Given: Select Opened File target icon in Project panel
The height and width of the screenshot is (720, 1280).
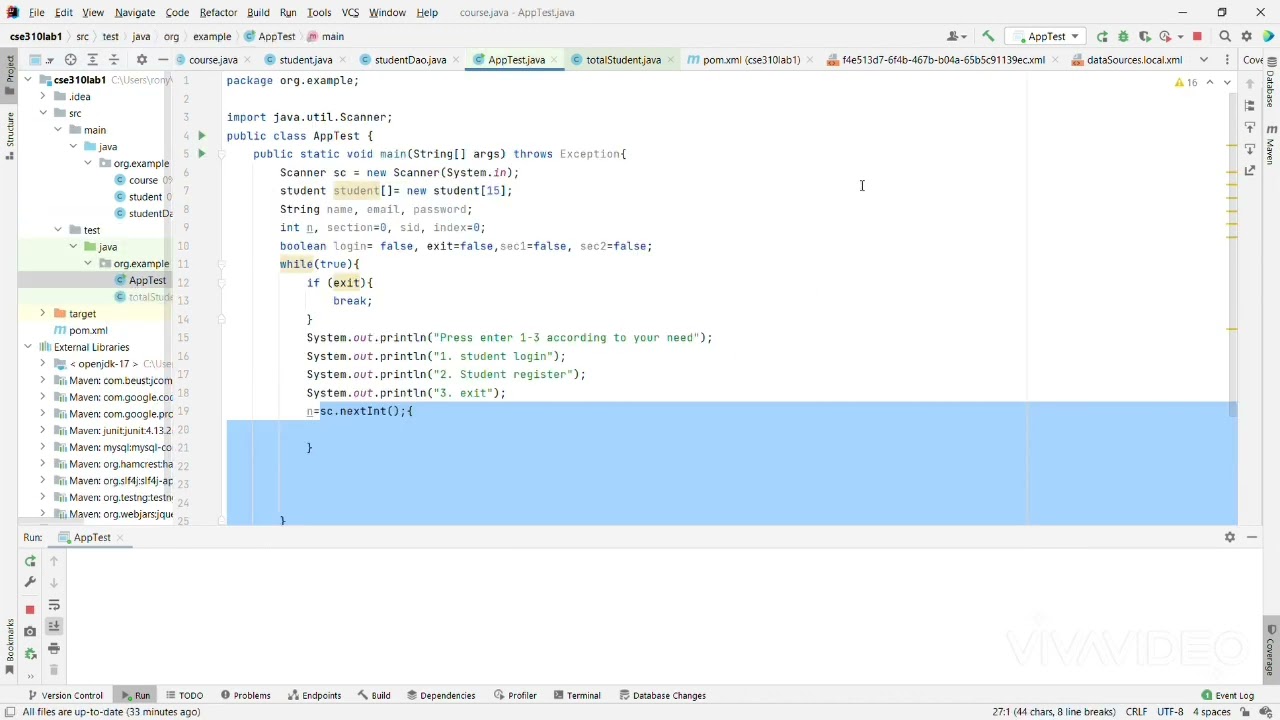Looking at the screenshot, I should [x=70, y=60].
